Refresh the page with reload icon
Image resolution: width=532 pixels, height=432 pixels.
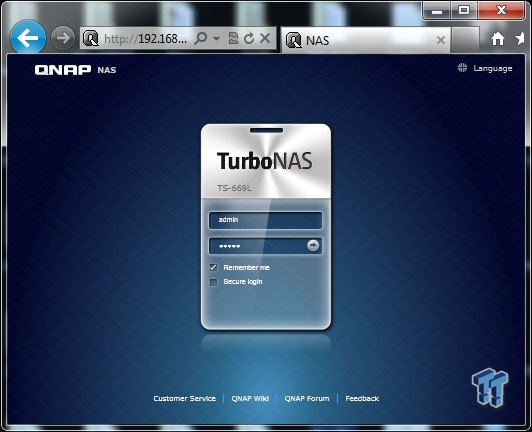click(x=249, y=38)
